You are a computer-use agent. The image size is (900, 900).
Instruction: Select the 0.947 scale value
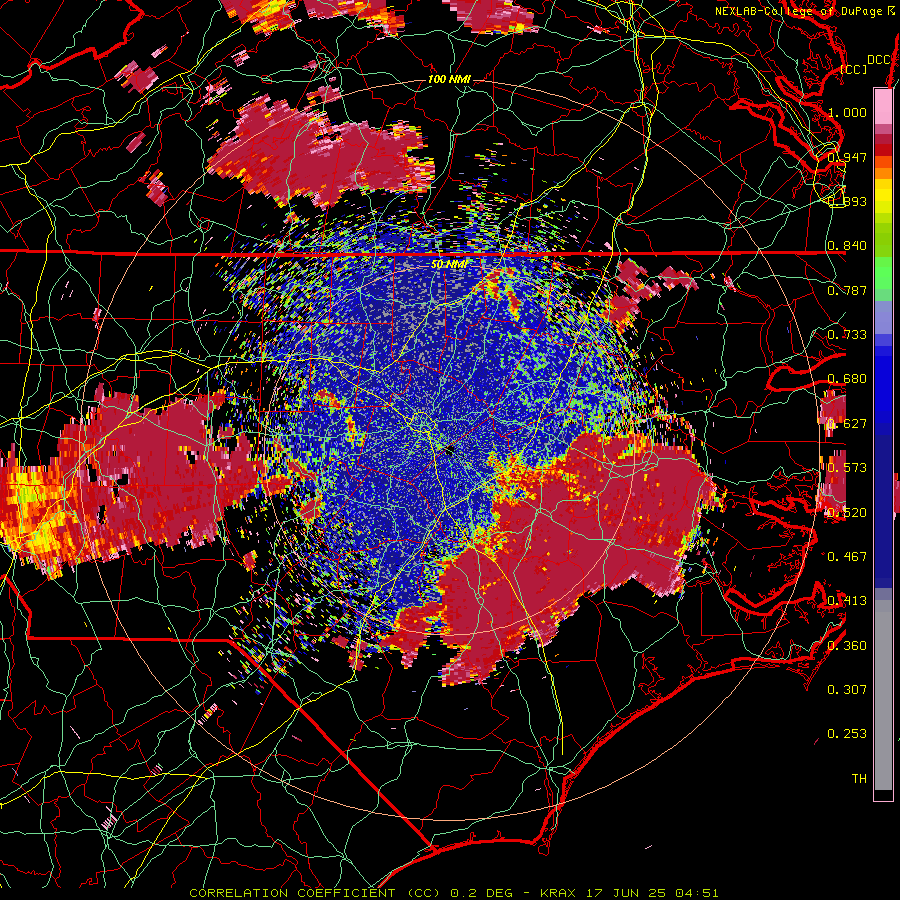click(847, 157)
